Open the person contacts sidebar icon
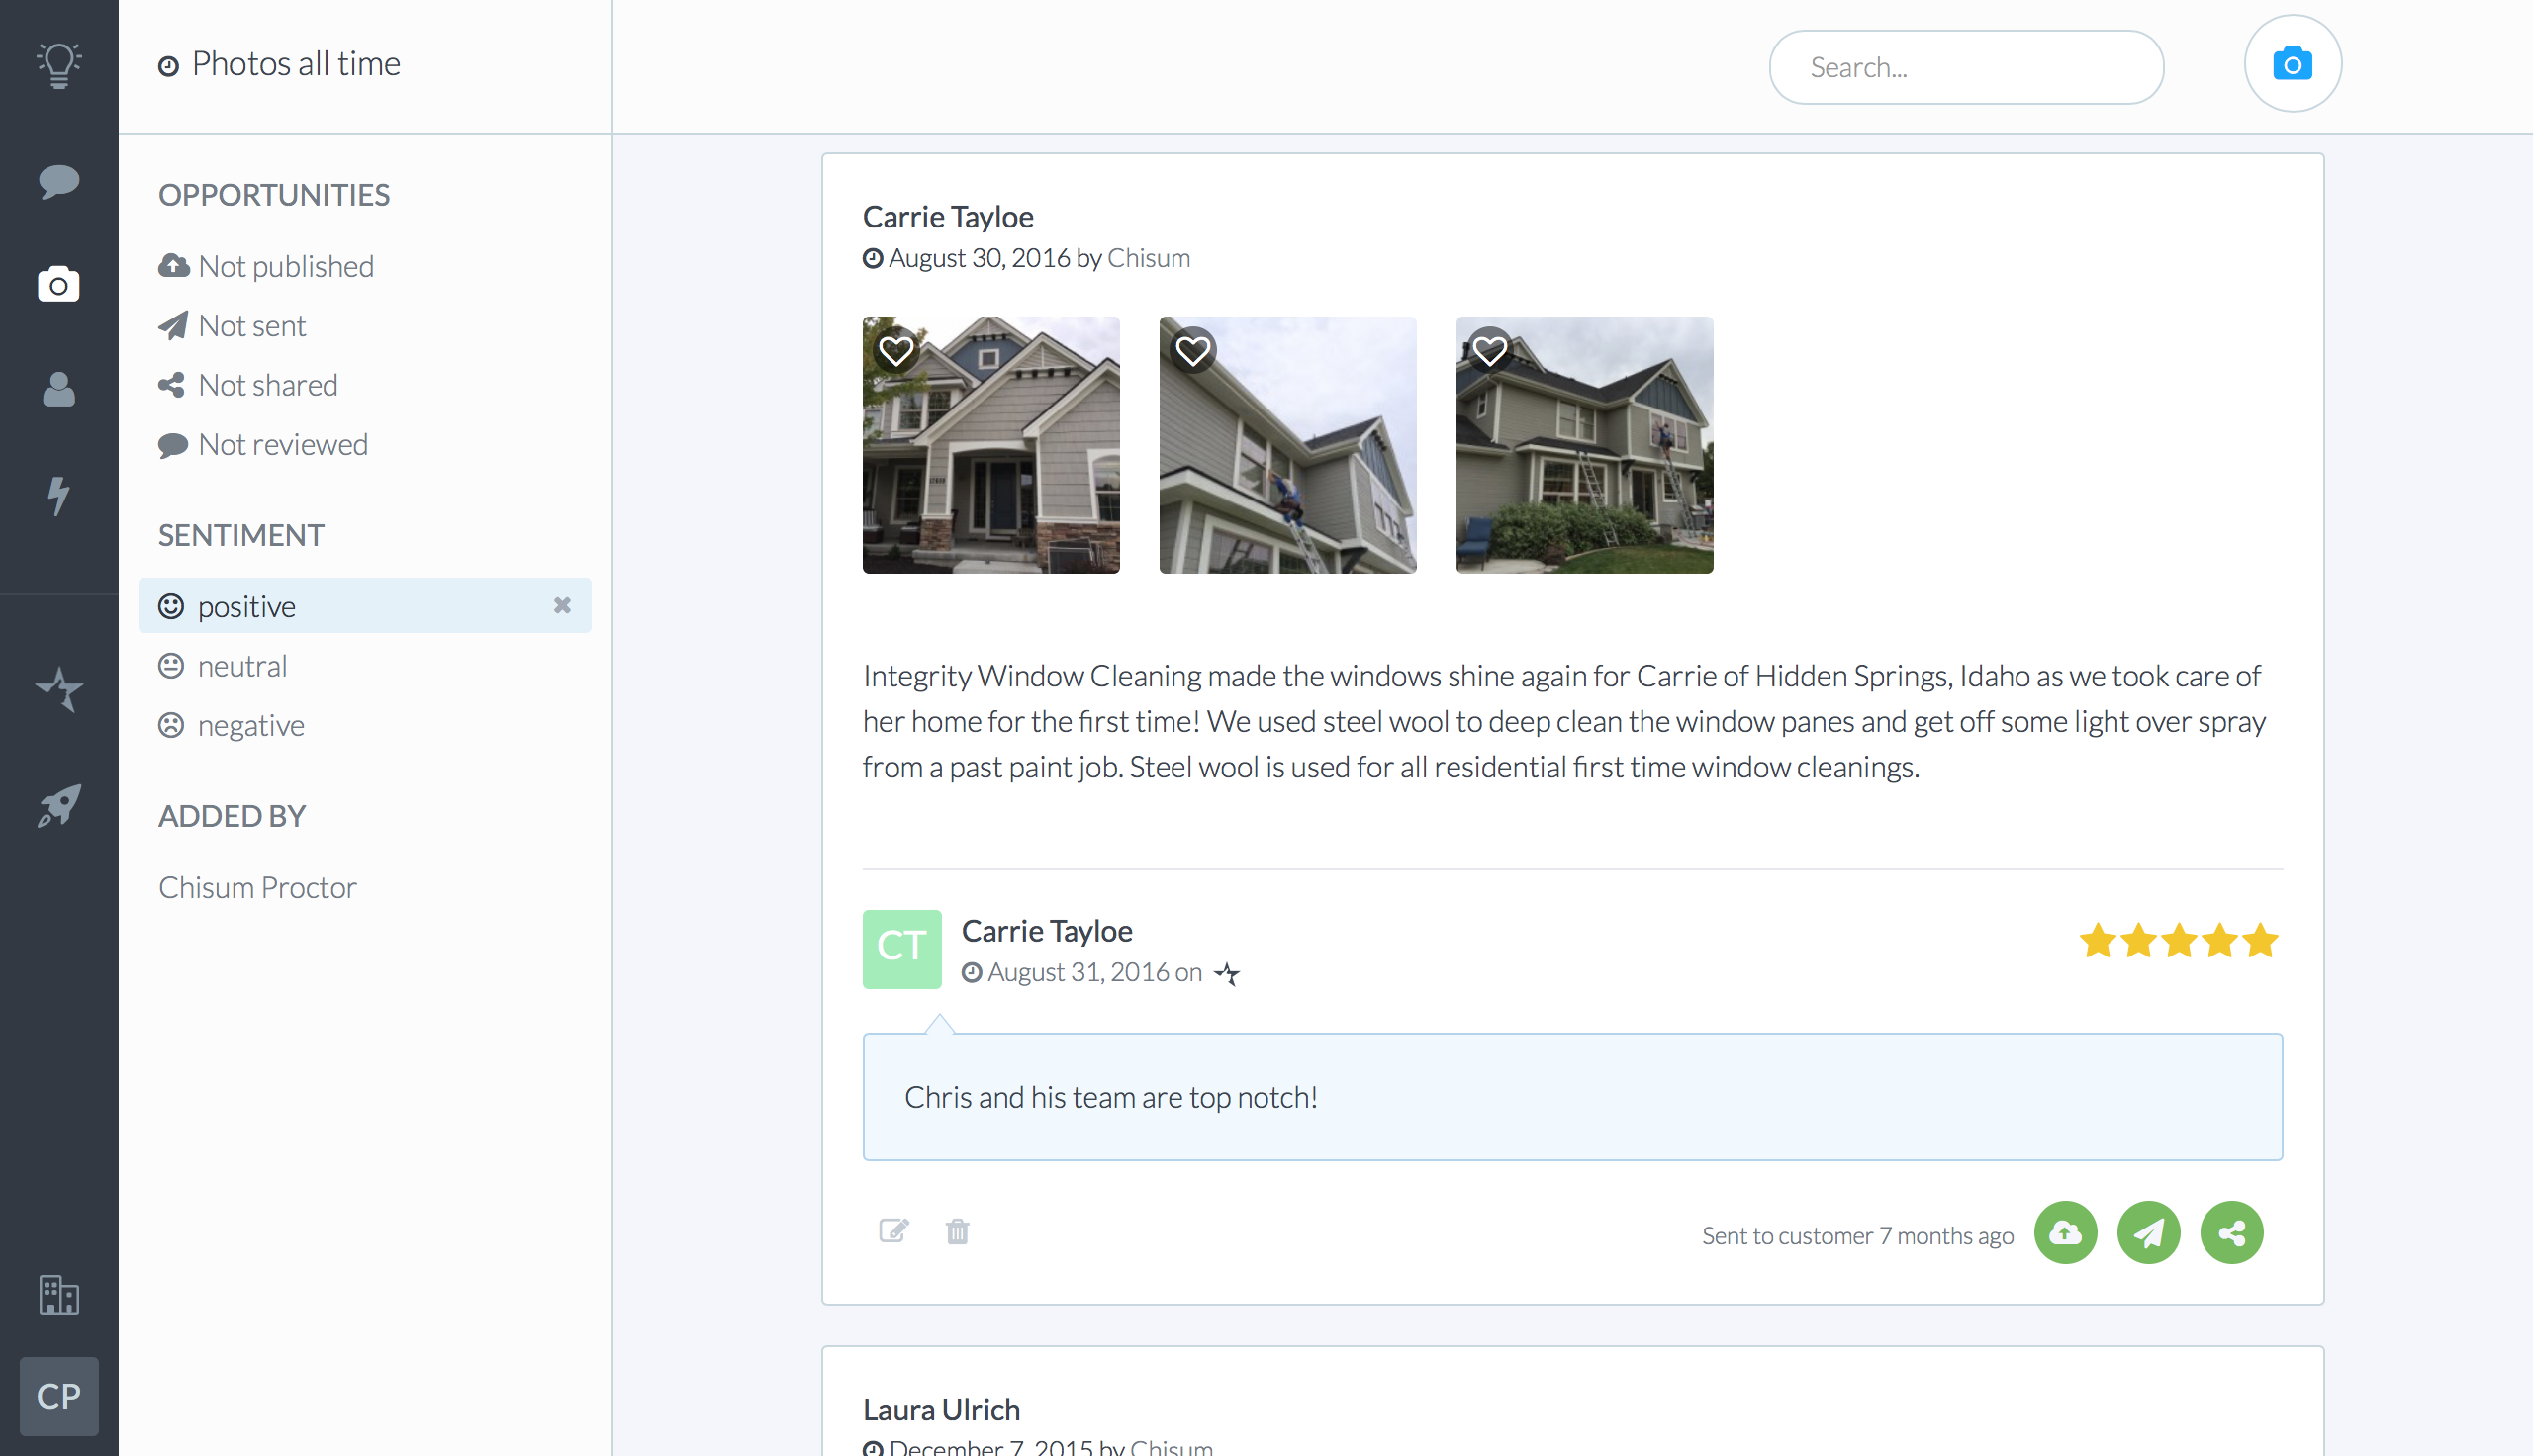The width and height of the screenshot is (2533, 1456). (59, 389)
